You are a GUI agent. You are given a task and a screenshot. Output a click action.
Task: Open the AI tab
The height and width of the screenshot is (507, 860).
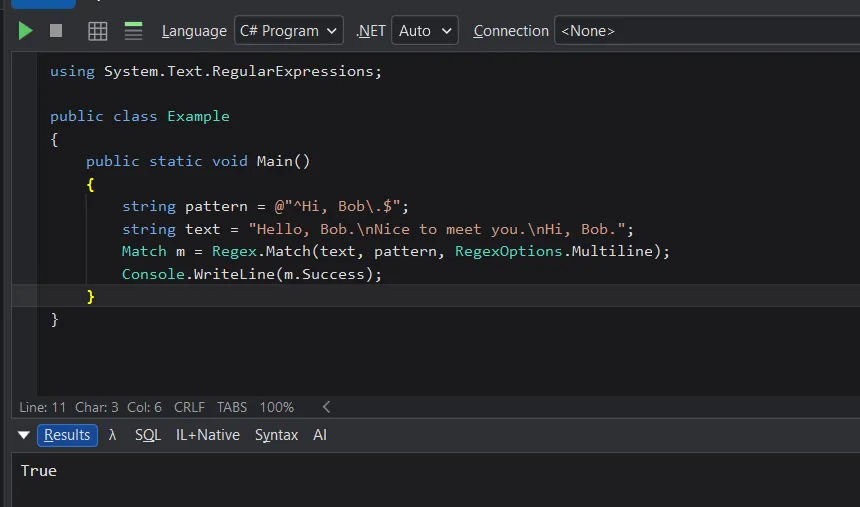(320, 435)
